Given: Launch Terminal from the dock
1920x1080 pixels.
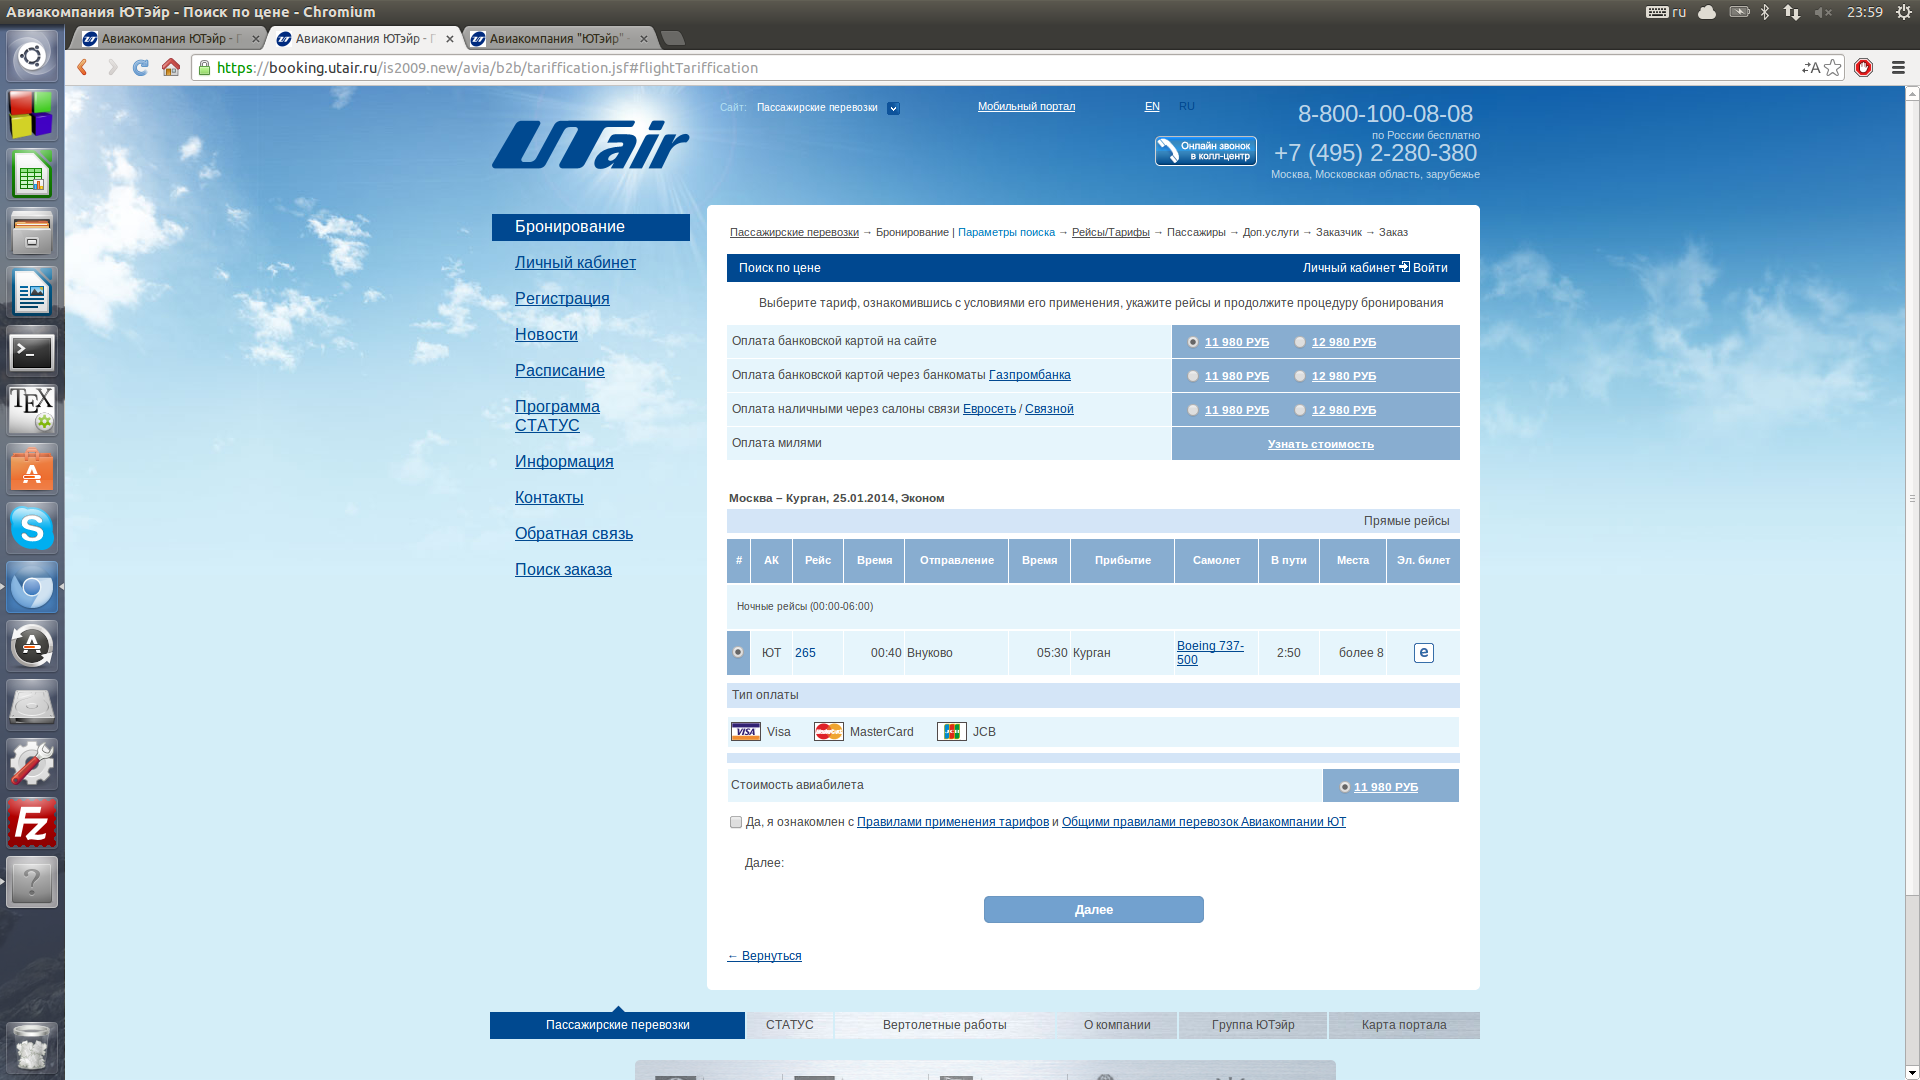Looking at the screenshot, I should (x=32, y=352).
